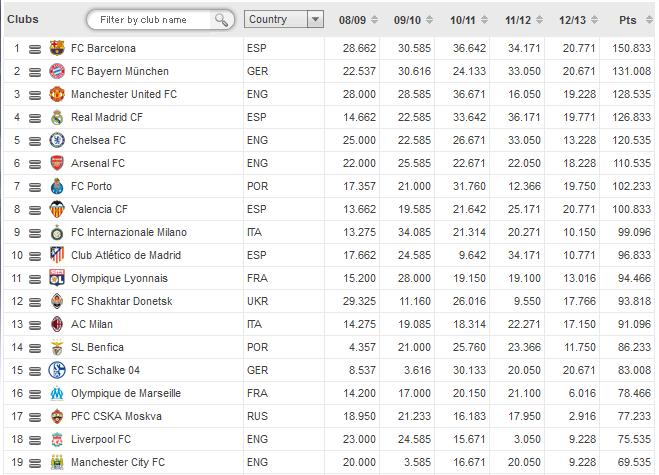Click the FC Barcelona club crest
Viewport: 659px width, 475px height.
point(57,48)
